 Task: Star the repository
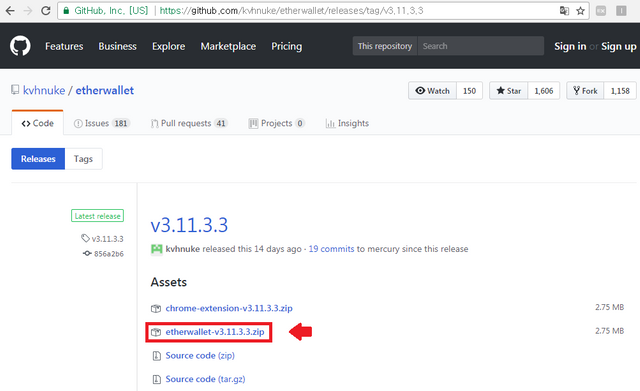point(509,91)
